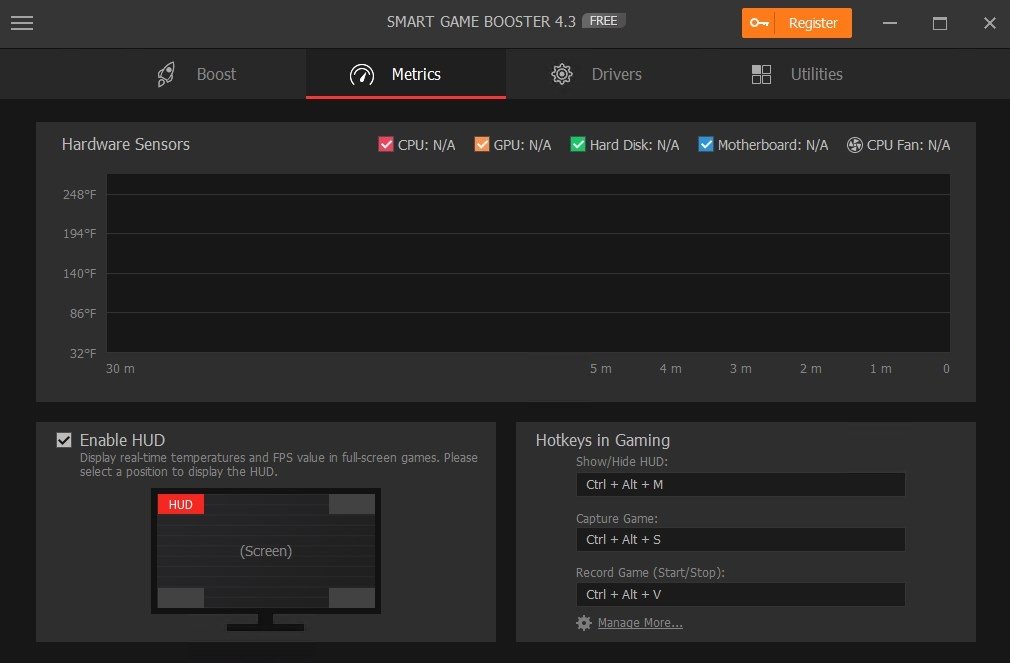Image resolution: width=1010 pixels, height=663 pixels.
Task: Click the key icon beside Register
Action: (x=759, y=23)
